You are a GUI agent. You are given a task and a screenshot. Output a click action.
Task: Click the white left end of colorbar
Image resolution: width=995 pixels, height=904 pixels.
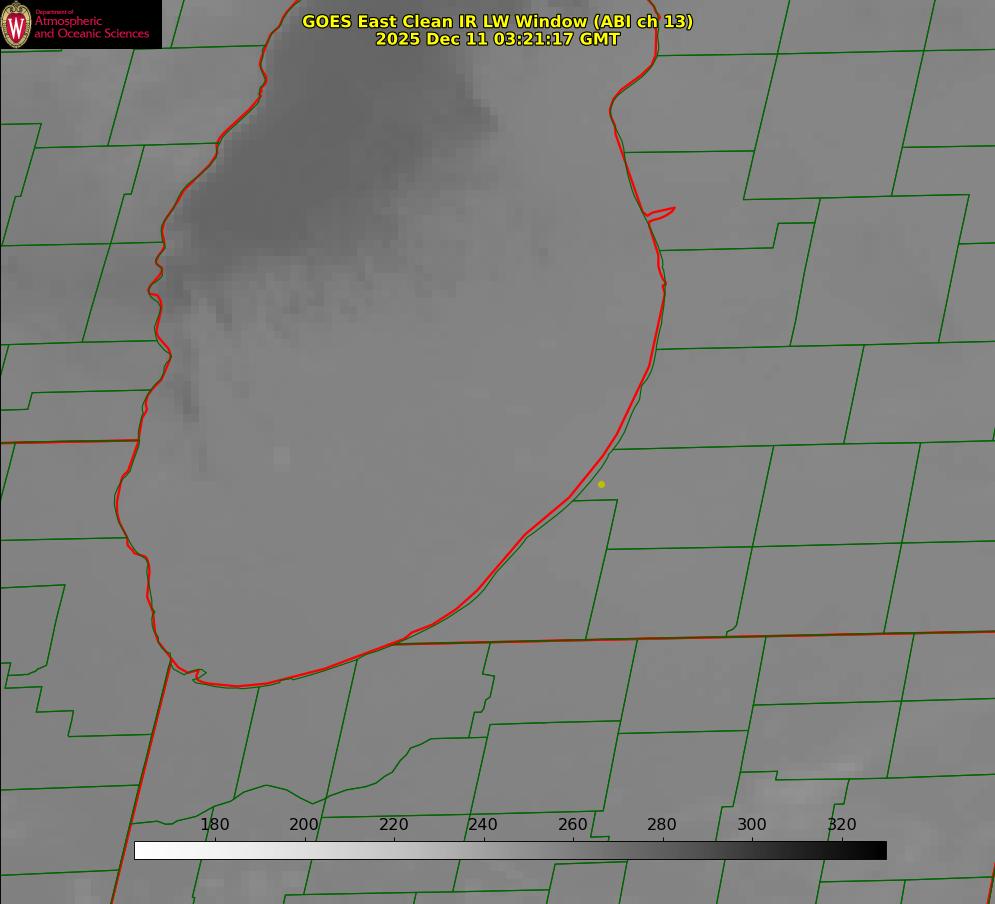(143, 850)
